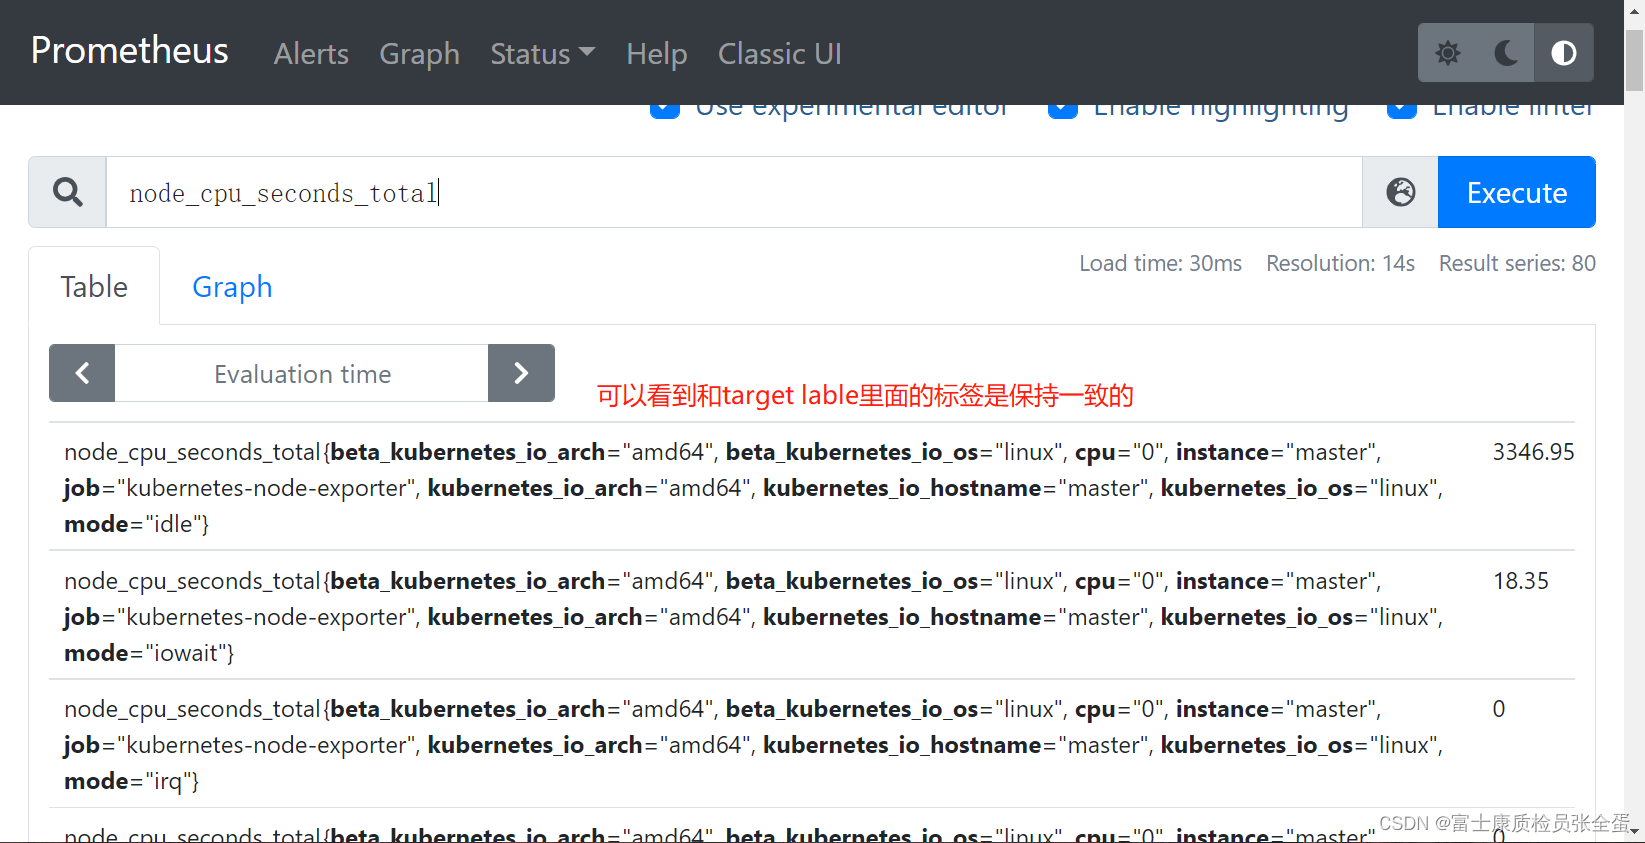The width and height of the screenshot is (1645, 843).
Task: Expand the Status dropdown menu
Action: point(542,53)
